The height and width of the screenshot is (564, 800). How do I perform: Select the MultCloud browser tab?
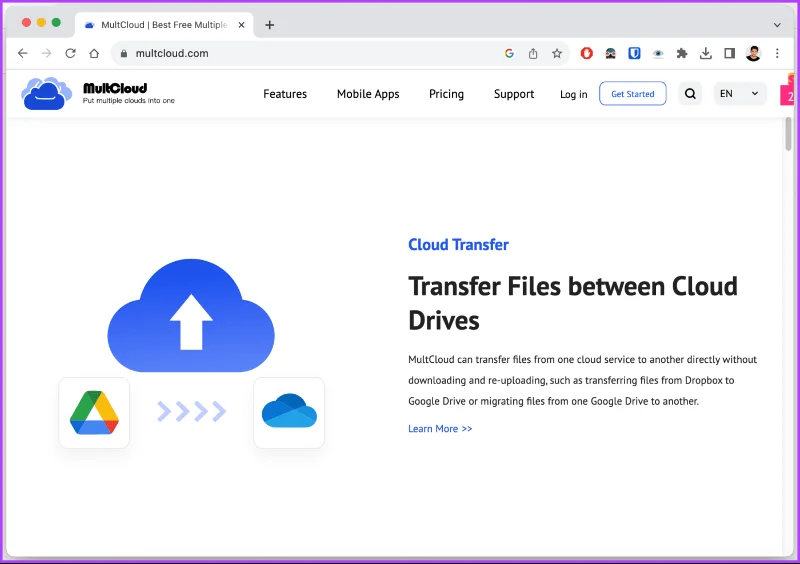[164, 24]
